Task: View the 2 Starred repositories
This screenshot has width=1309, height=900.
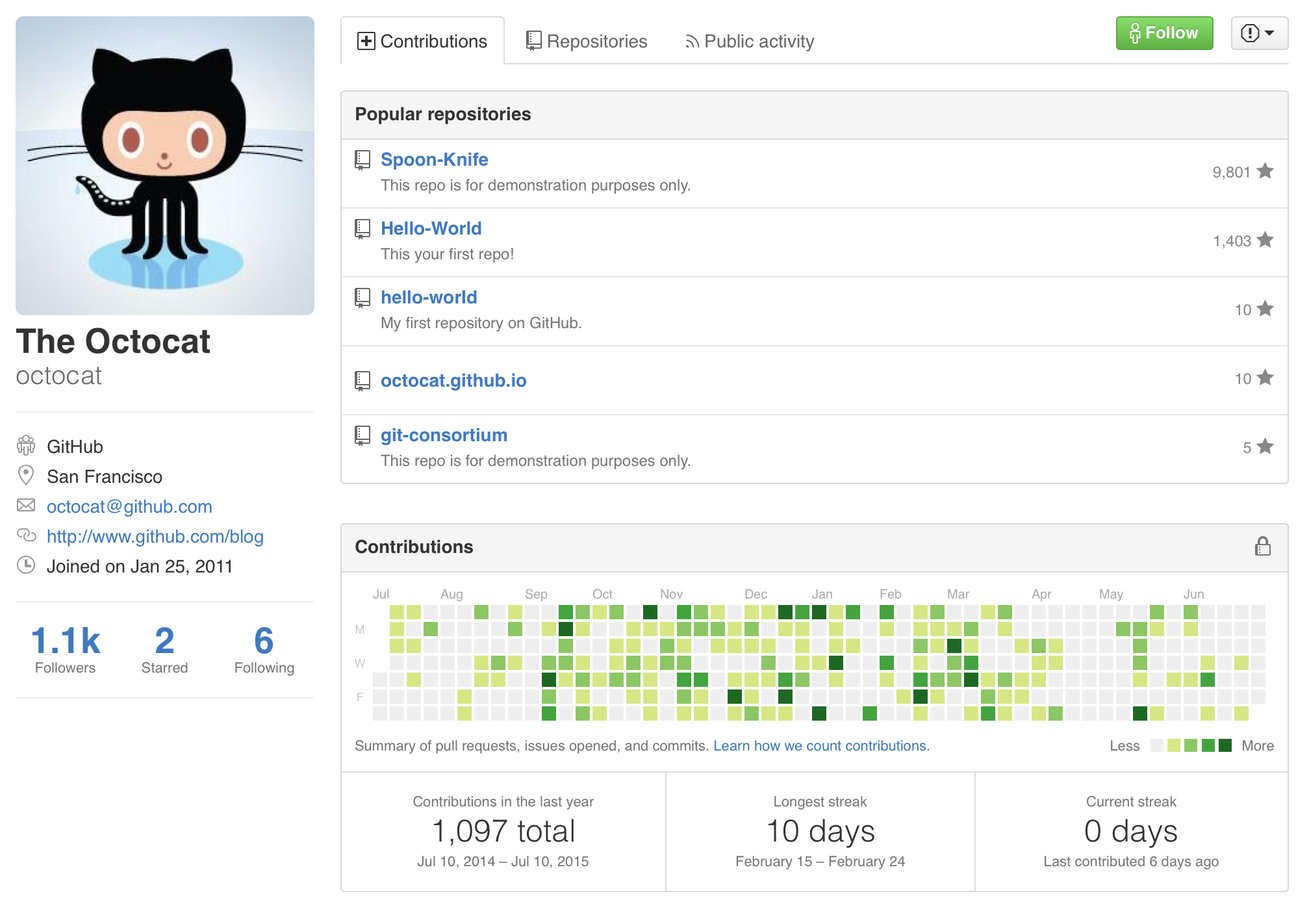Action: point(164,649)
